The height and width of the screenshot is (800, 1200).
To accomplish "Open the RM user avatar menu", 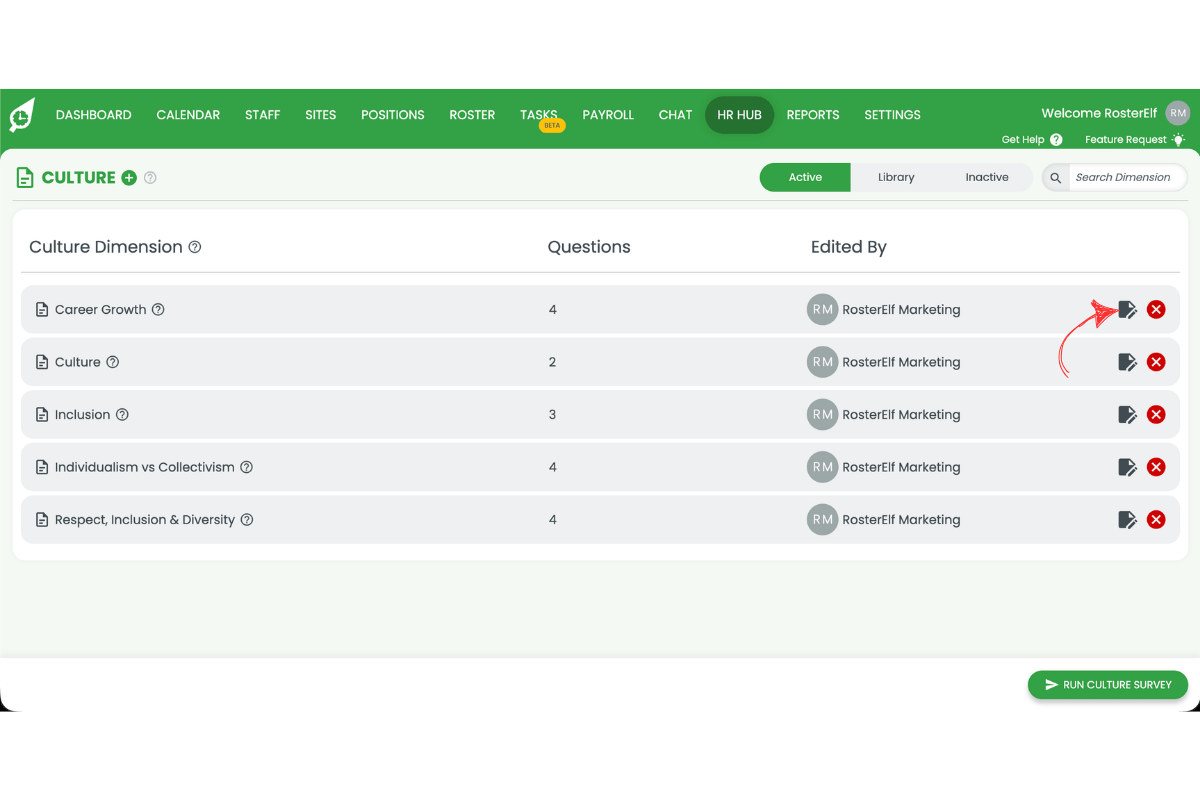I will click(1178, 113).
